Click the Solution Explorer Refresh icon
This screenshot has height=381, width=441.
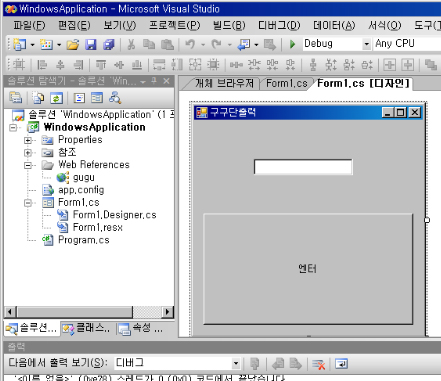click(x=56, y=98)
